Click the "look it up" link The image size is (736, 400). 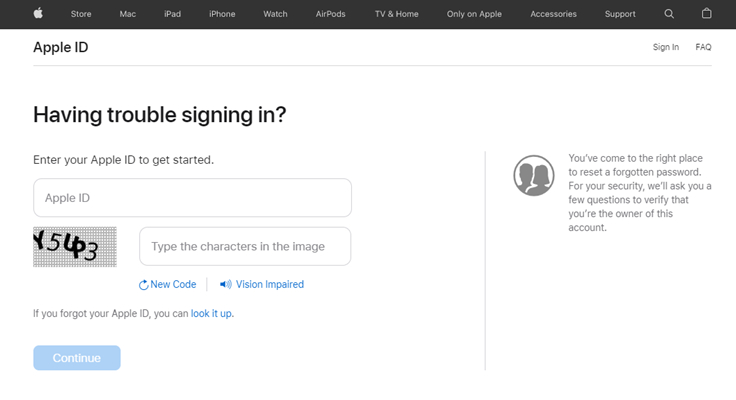point(212,313)
